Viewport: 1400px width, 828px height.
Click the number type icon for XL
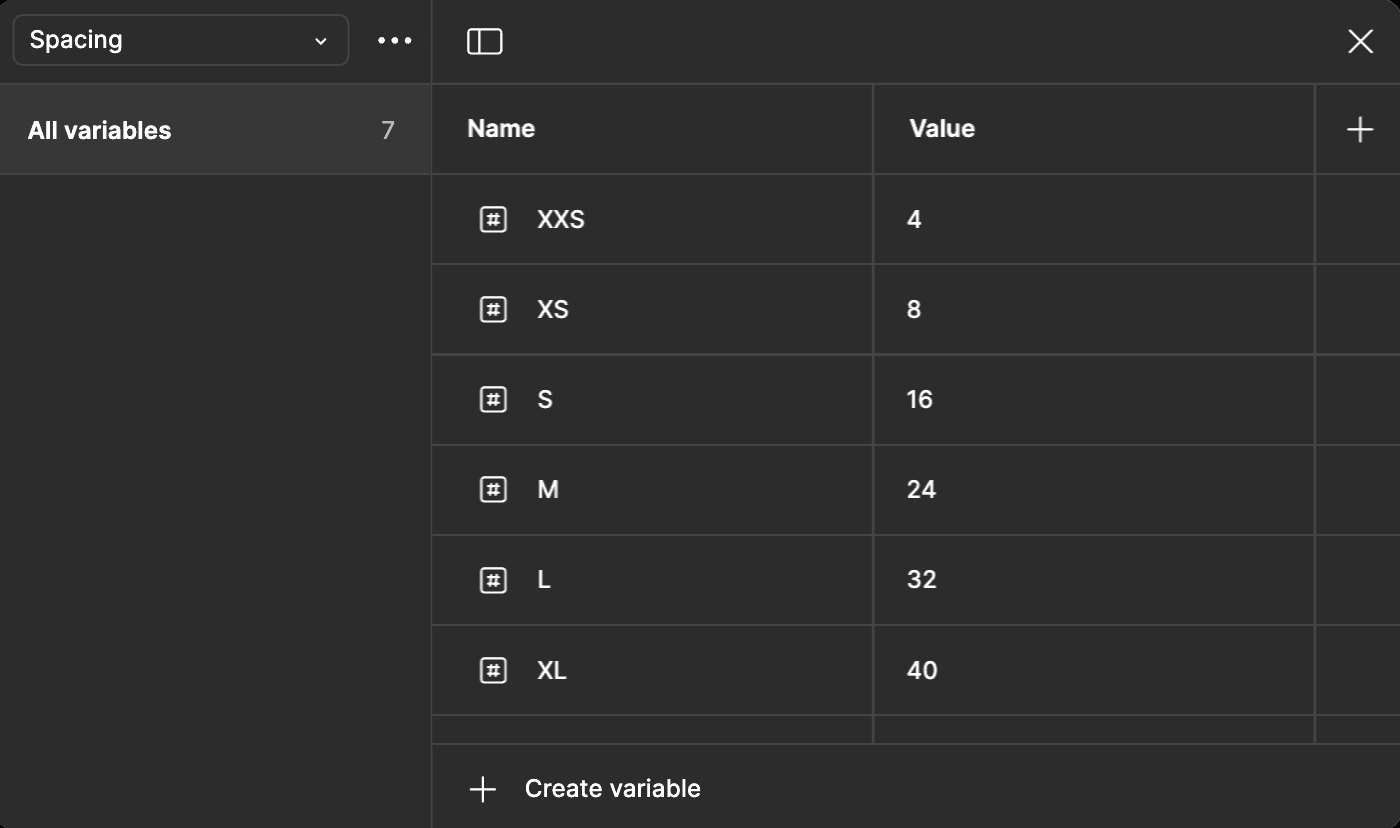tap(493, 669)
